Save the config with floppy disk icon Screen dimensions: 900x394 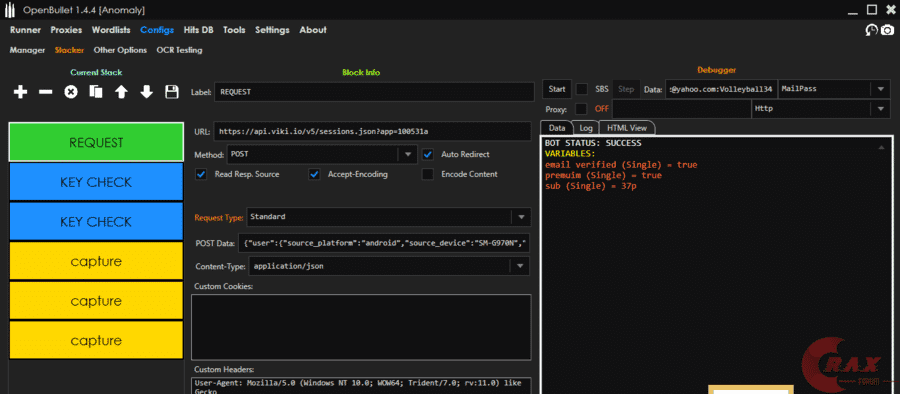pyautogui.click(x=171, y=92)
